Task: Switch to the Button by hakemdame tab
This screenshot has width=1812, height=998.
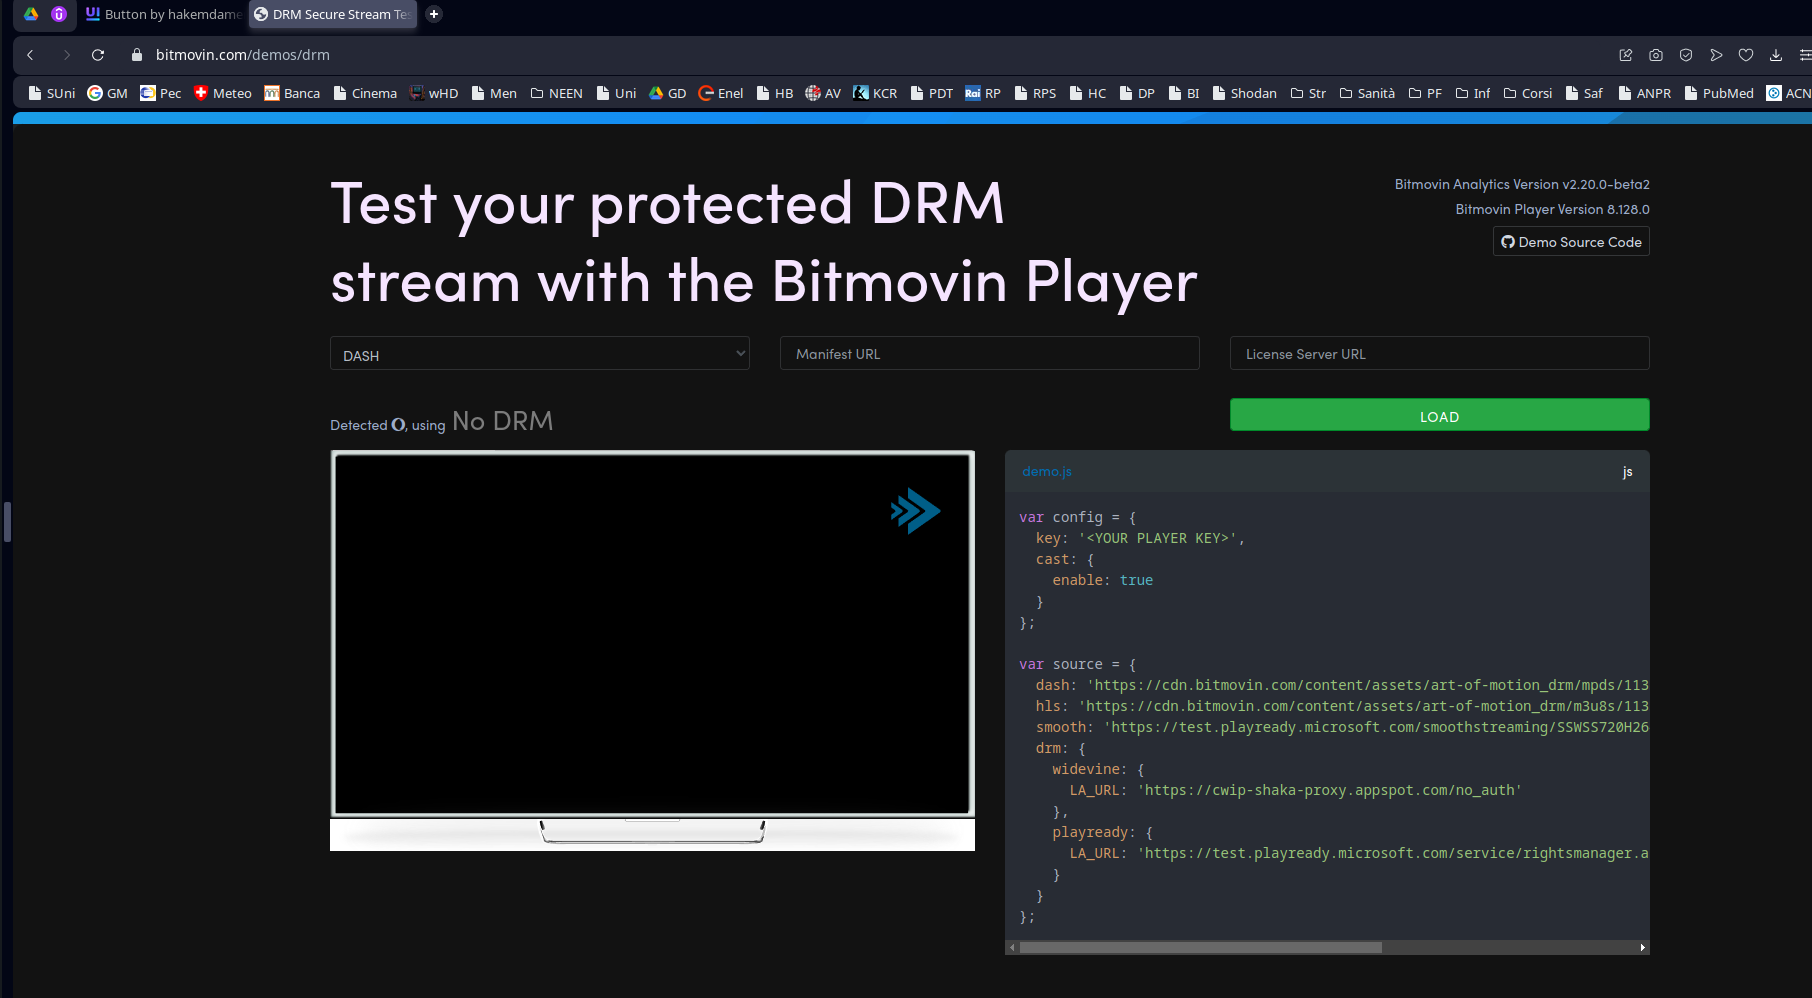Action: (163, 14)
